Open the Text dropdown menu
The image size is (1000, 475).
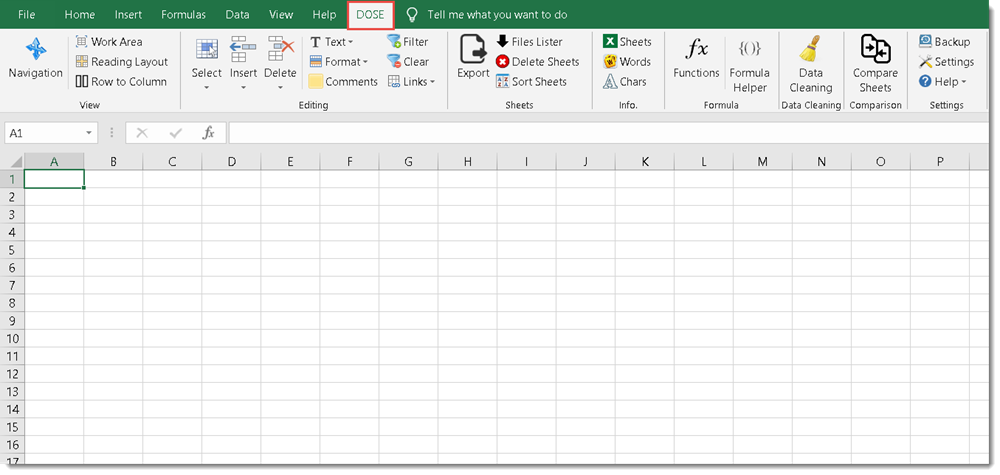coord(332,41)
